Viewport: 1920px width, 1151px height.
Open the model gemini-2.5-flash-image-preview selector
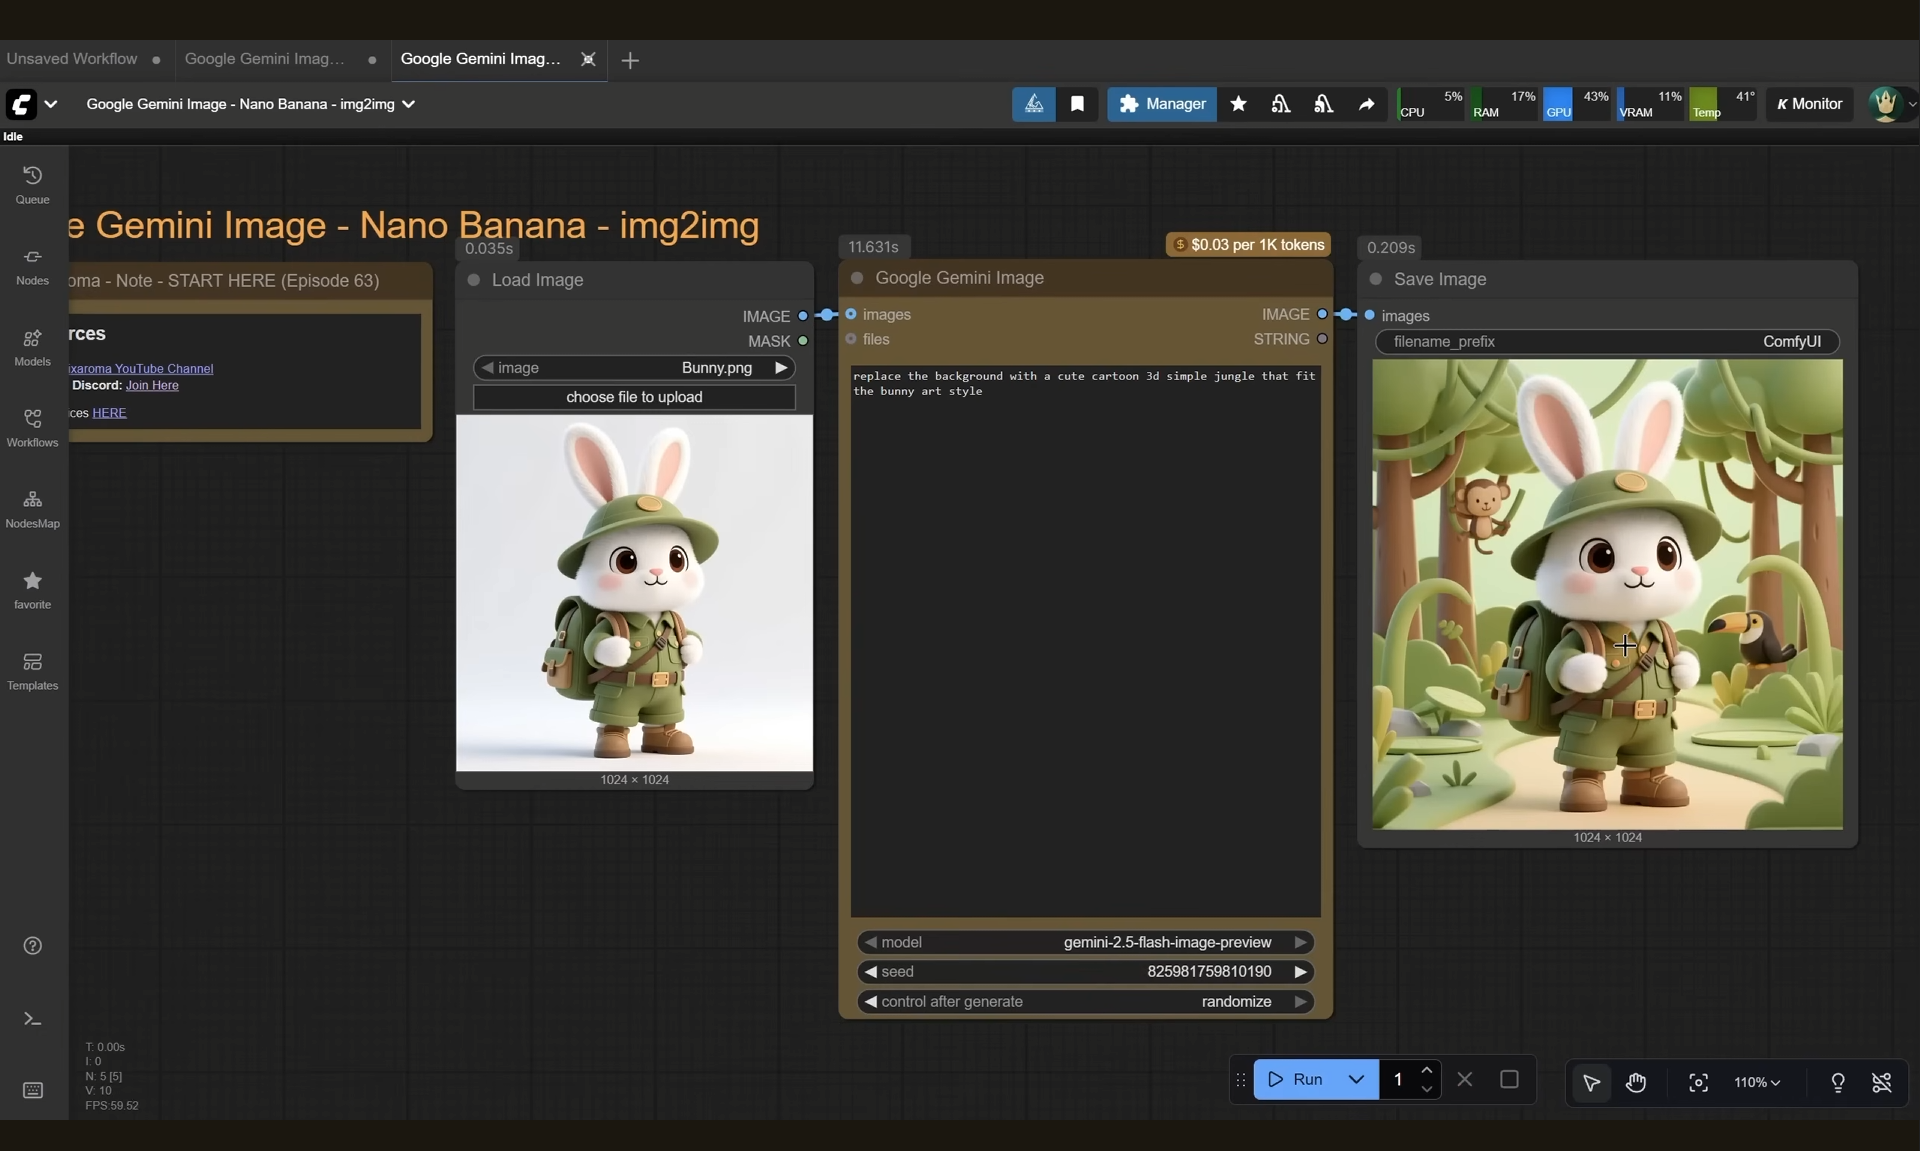1085,942
